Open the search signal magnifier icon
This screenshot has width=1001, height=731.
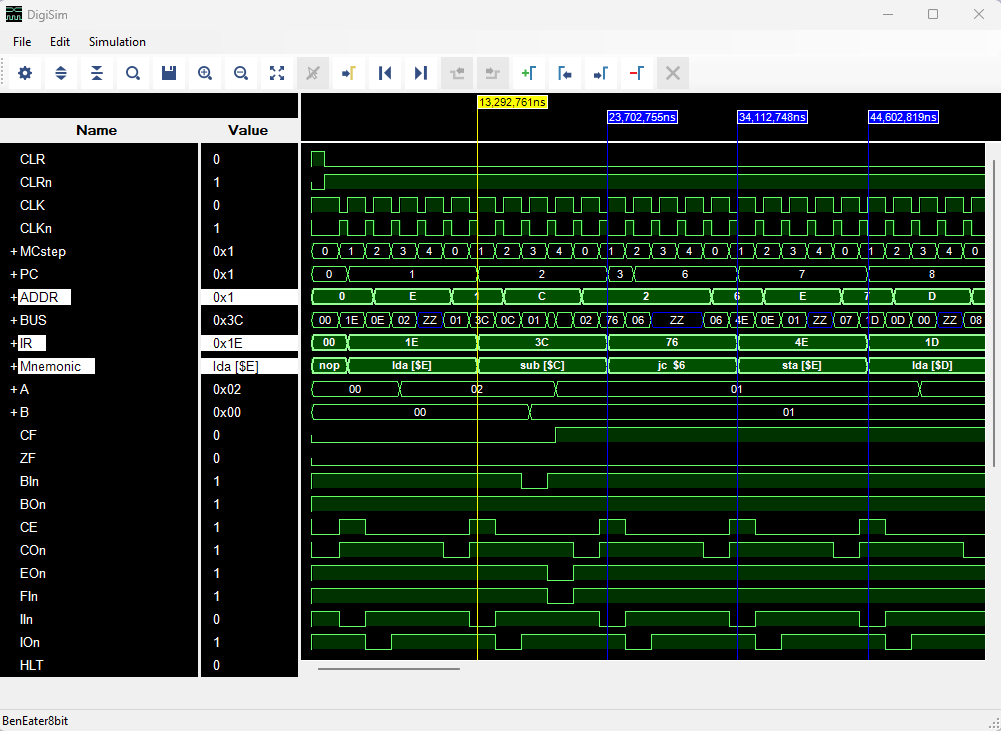[x=132, y=73]
